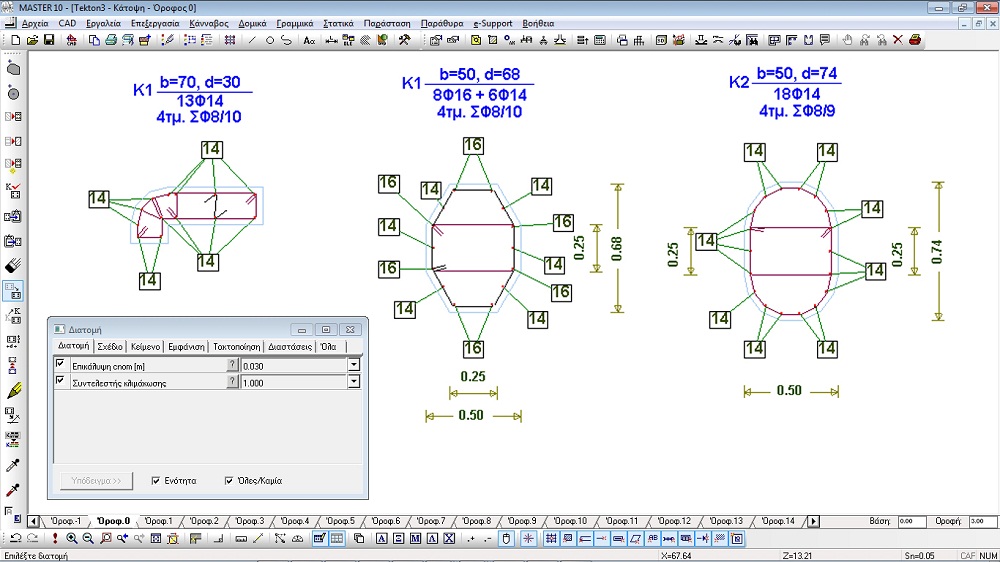1000x562 pixels.
Task: Open the Βοήθεια menu
Action: tap(538, 24)
